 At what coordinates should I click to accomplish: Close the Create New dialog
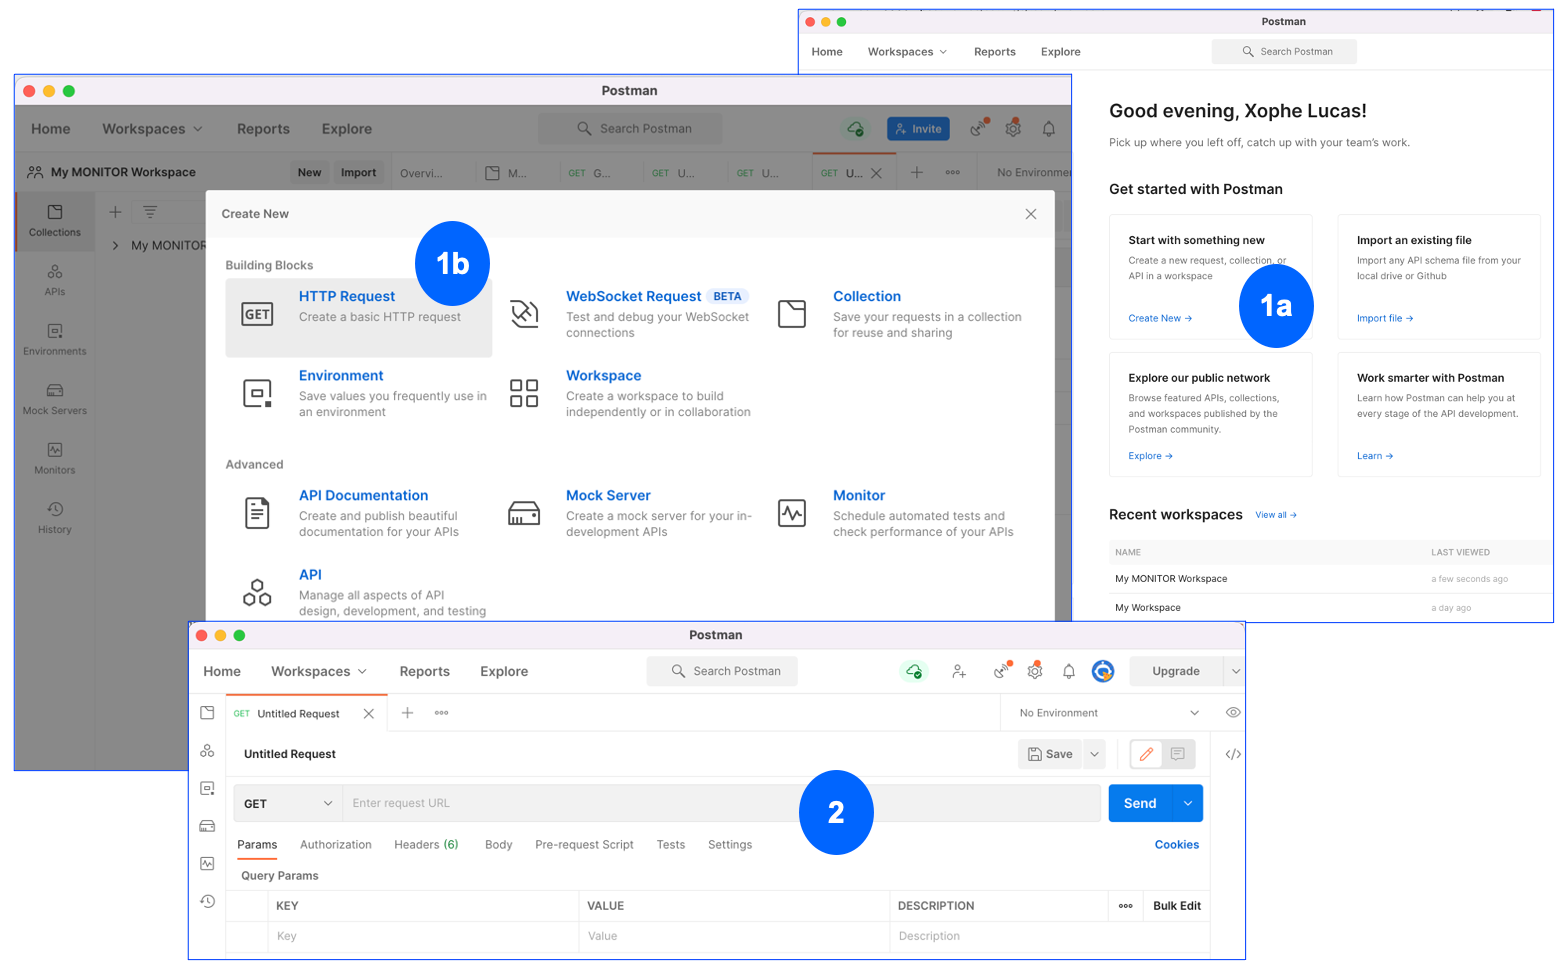point(1031,214)
